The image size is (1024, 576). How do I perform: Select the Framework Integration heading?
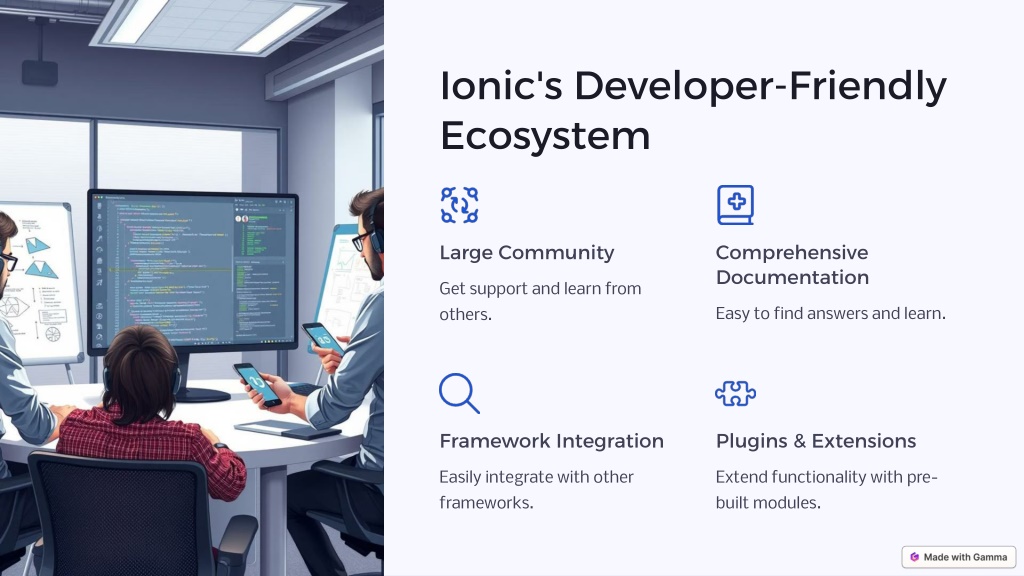(x=551, y=441)
